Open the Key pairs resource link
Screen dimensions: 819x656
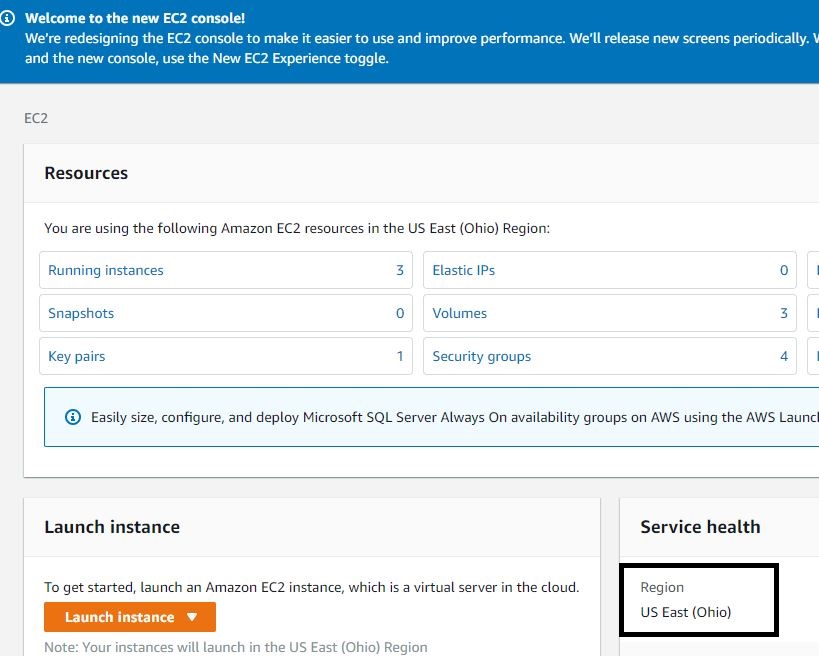click(76, 356)
